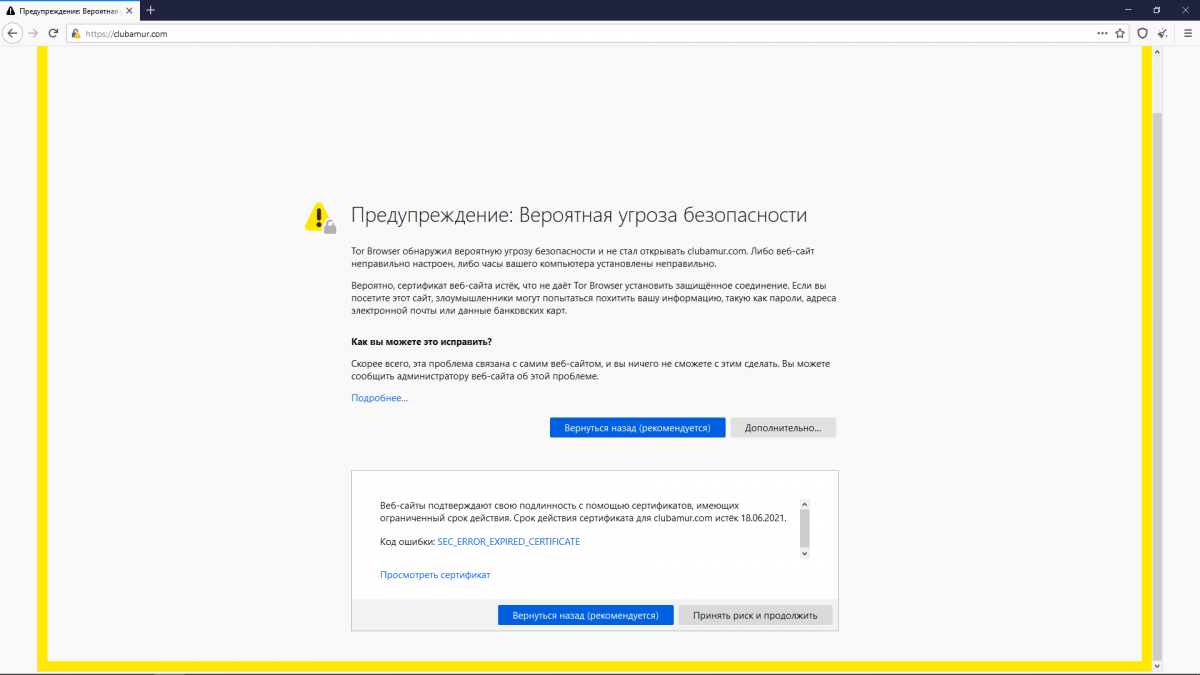The image size is (1200, 675).
Task: Reload the current page
Action: coord(53,33)
